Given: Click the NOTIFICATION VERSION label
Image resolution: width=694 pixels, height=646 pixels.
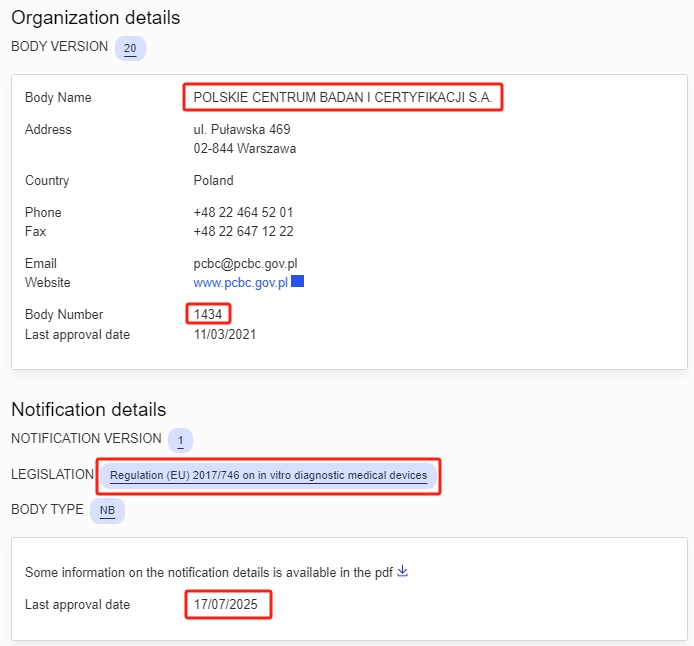Looking at the screenshot, I should [86, 438].
